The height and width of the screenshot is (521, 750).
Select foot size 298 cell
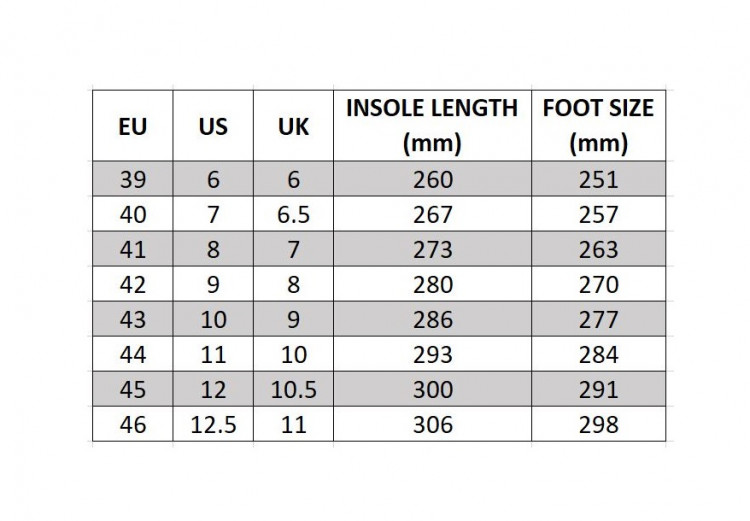(x=598, y=424)
